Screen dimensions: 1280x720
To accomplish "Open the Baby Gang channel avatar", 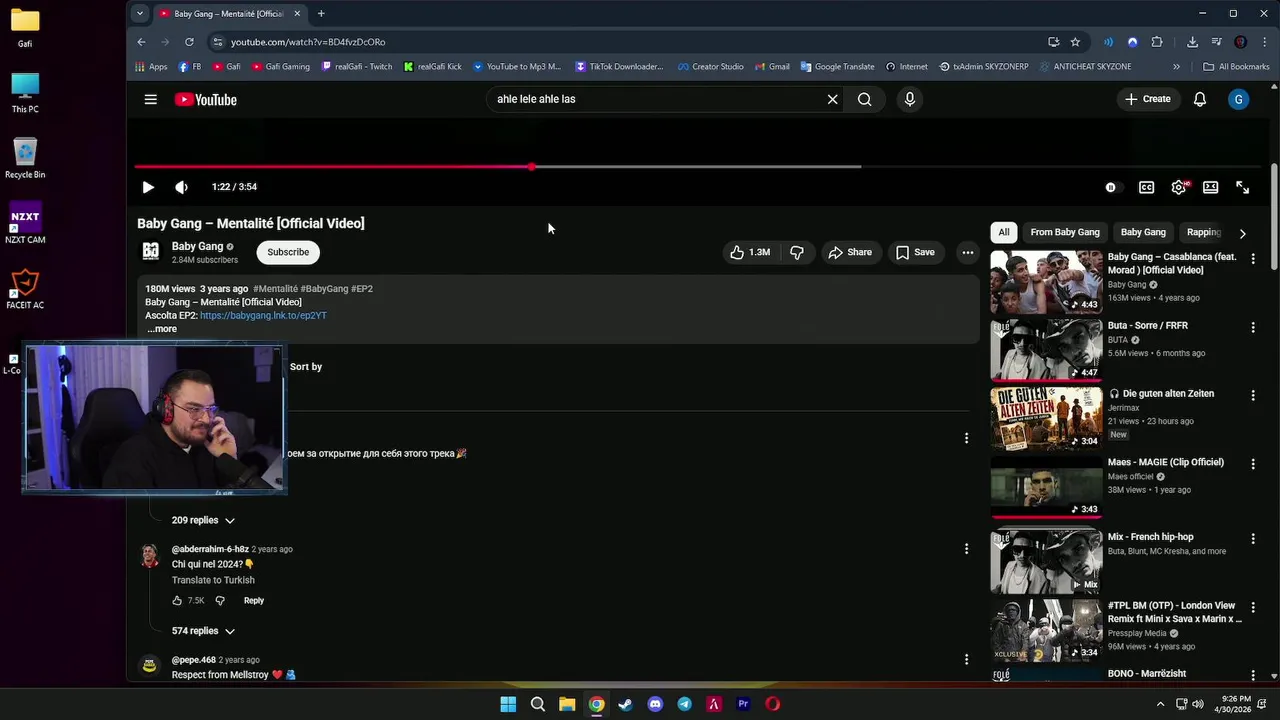I will click(x=150, y=252).
